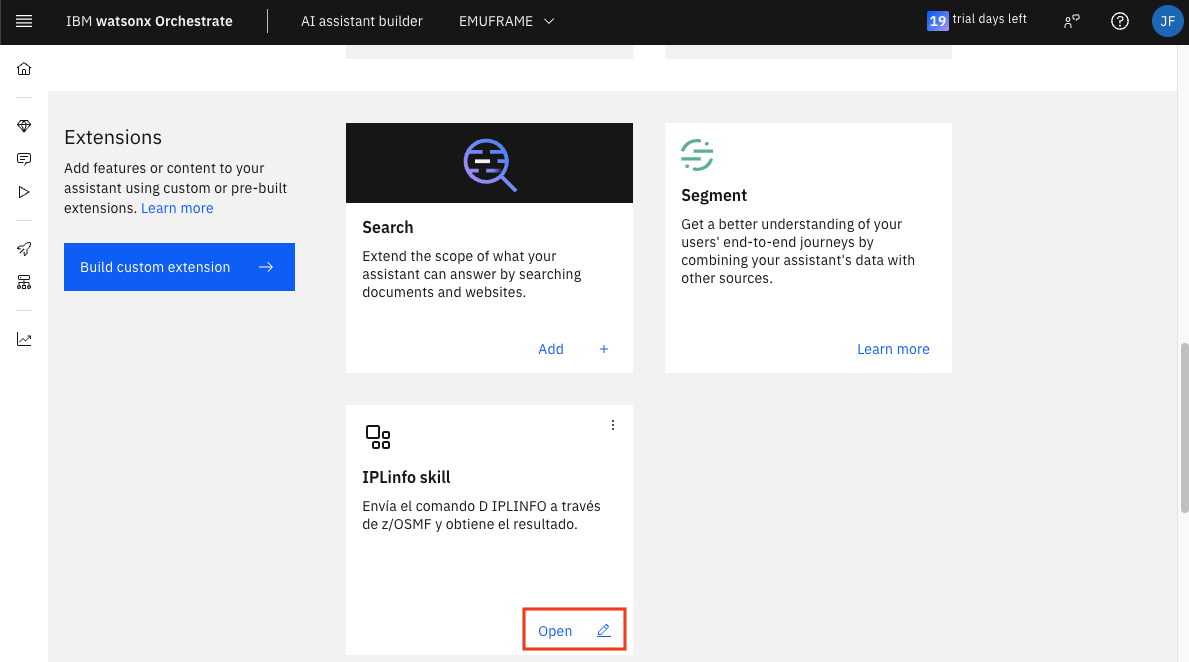
Task: Click the IPLinfo skill card title
Action: coord(406,478)
